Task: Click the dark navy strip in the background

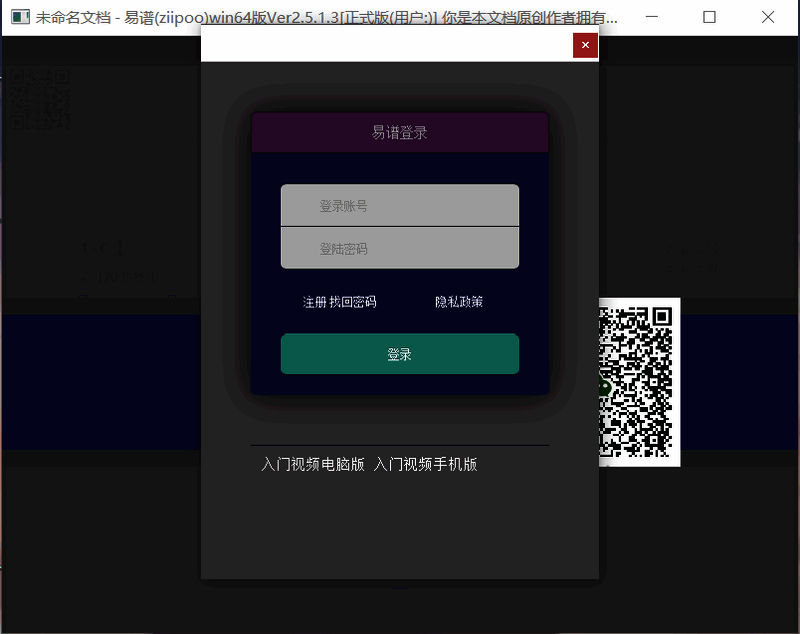Action: [100, 380]
